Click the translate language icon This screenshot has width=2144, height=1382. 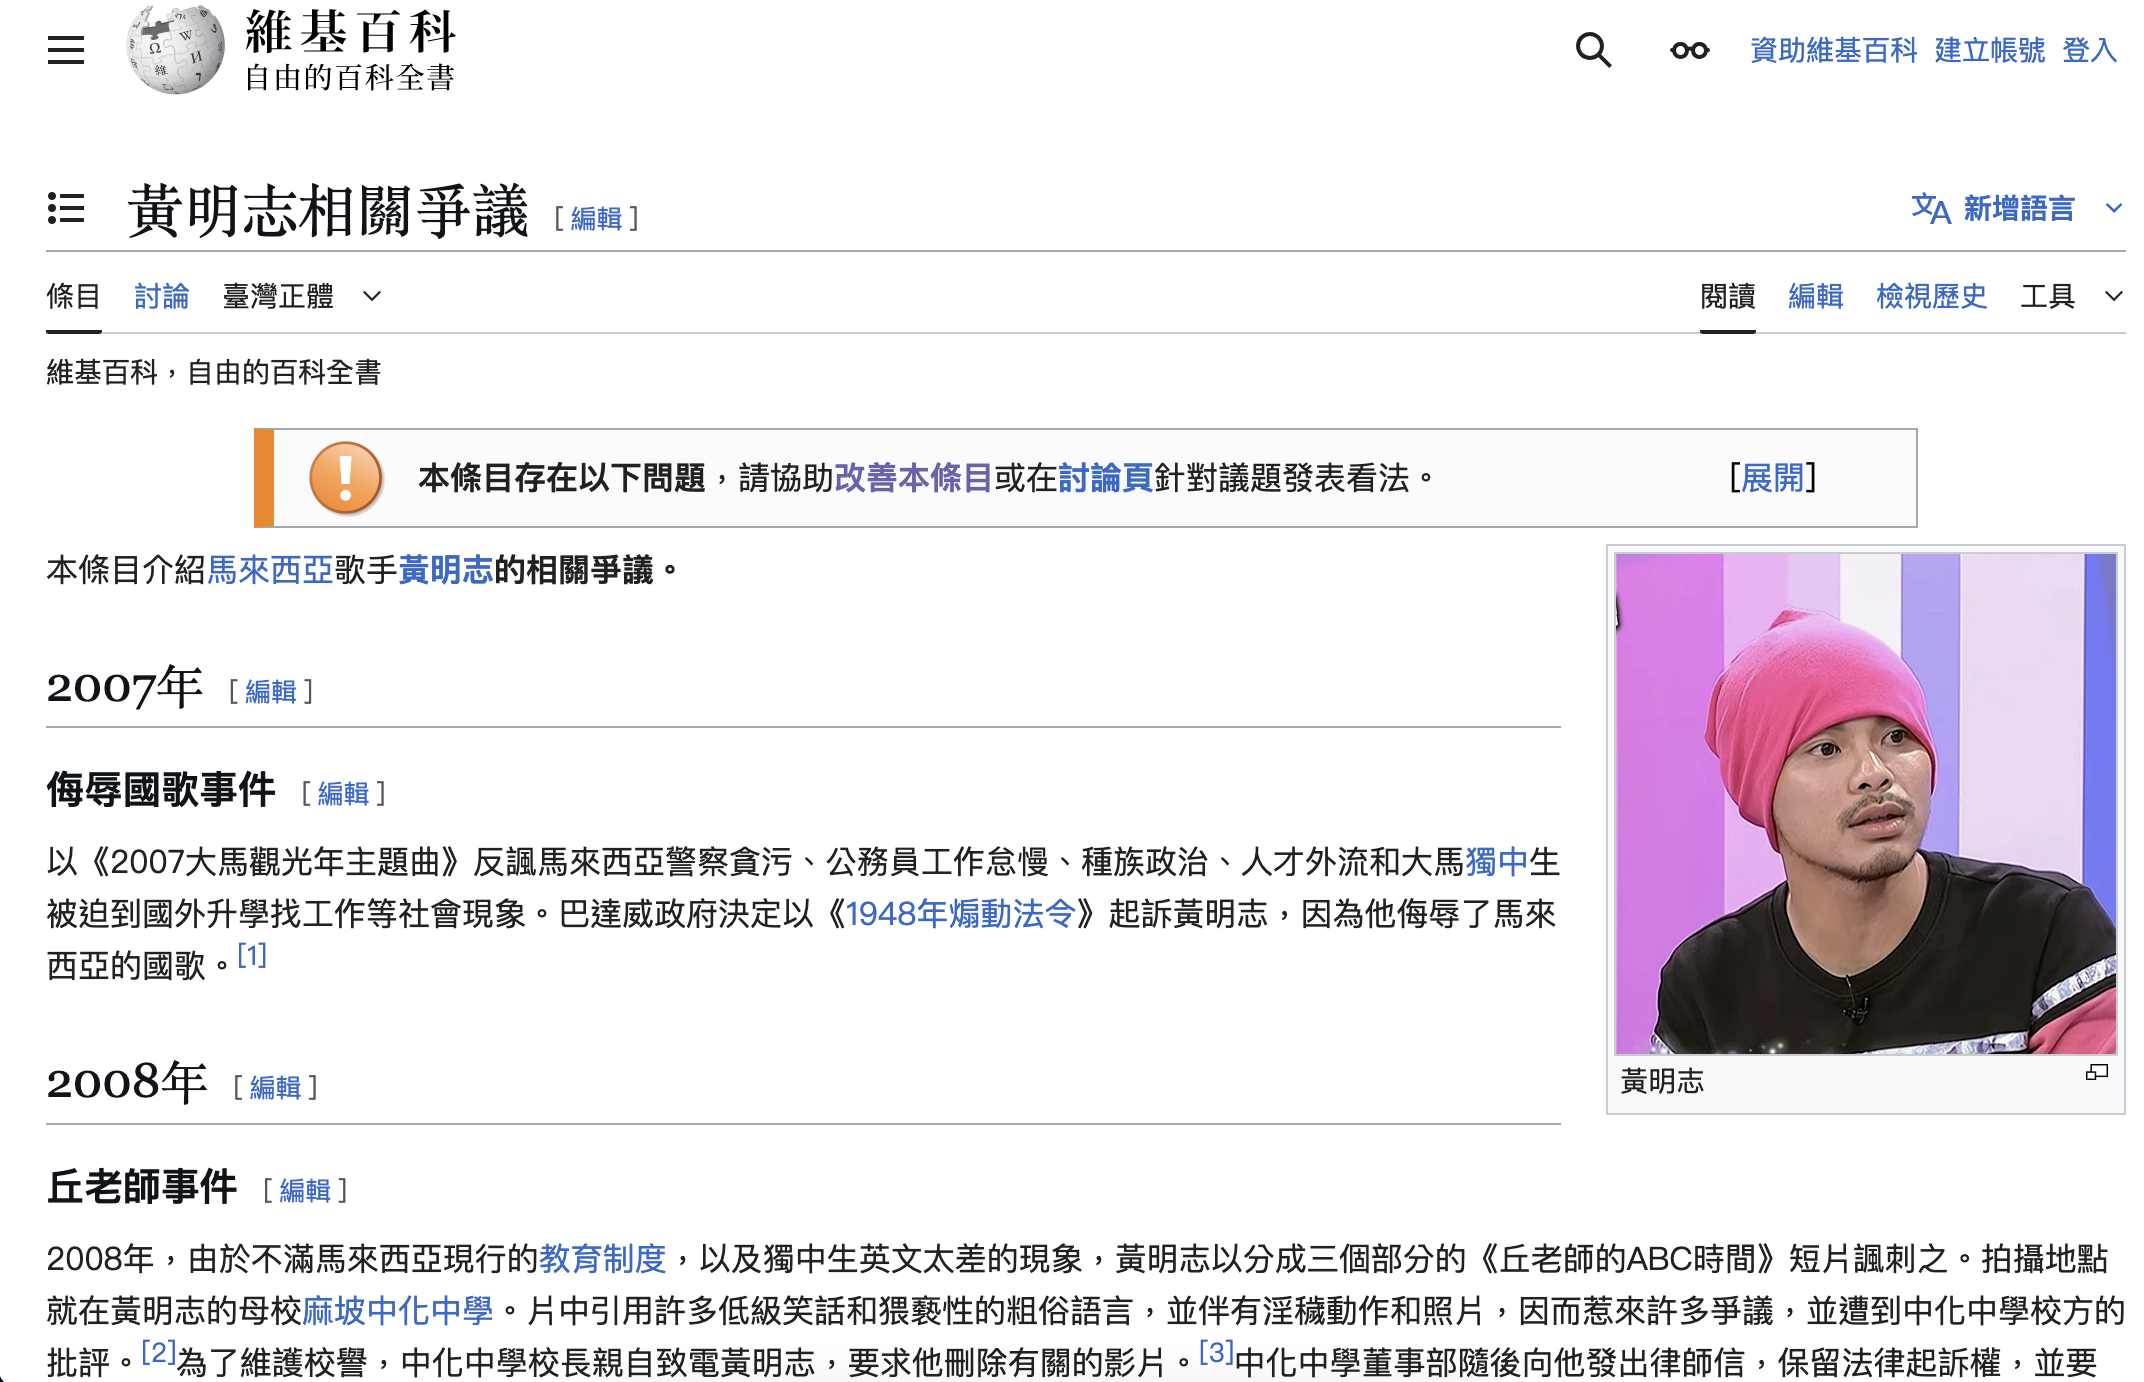pos(1930,209)
